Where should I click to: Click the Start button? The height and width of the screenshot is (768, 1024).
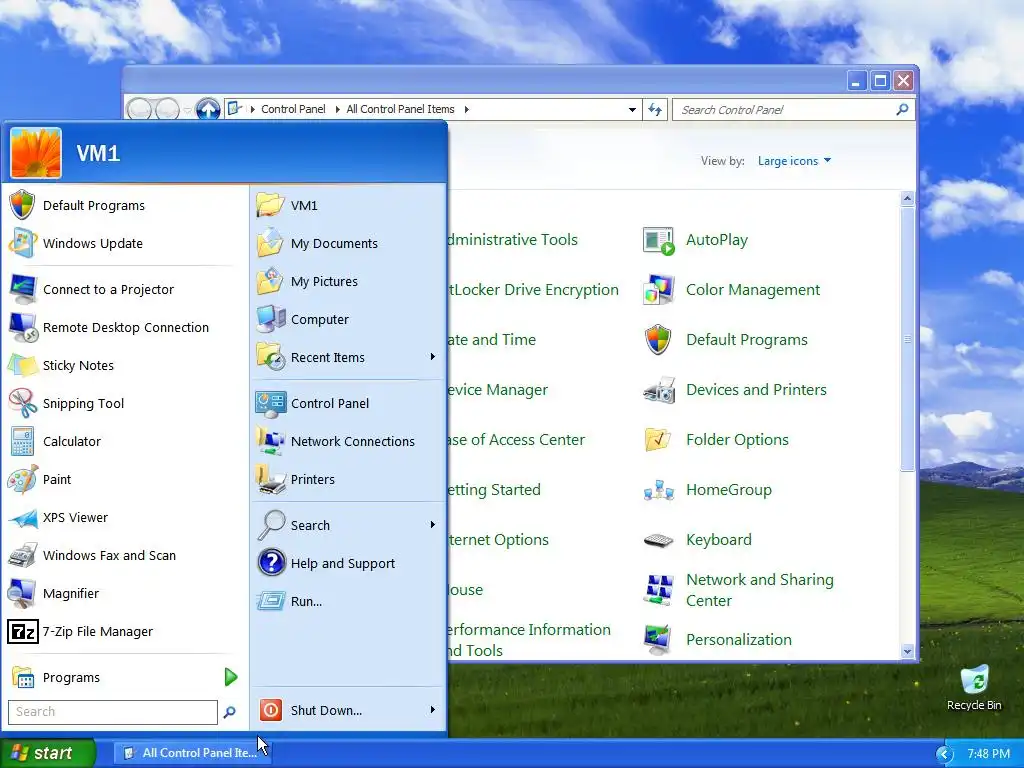(x=48, y=753)
